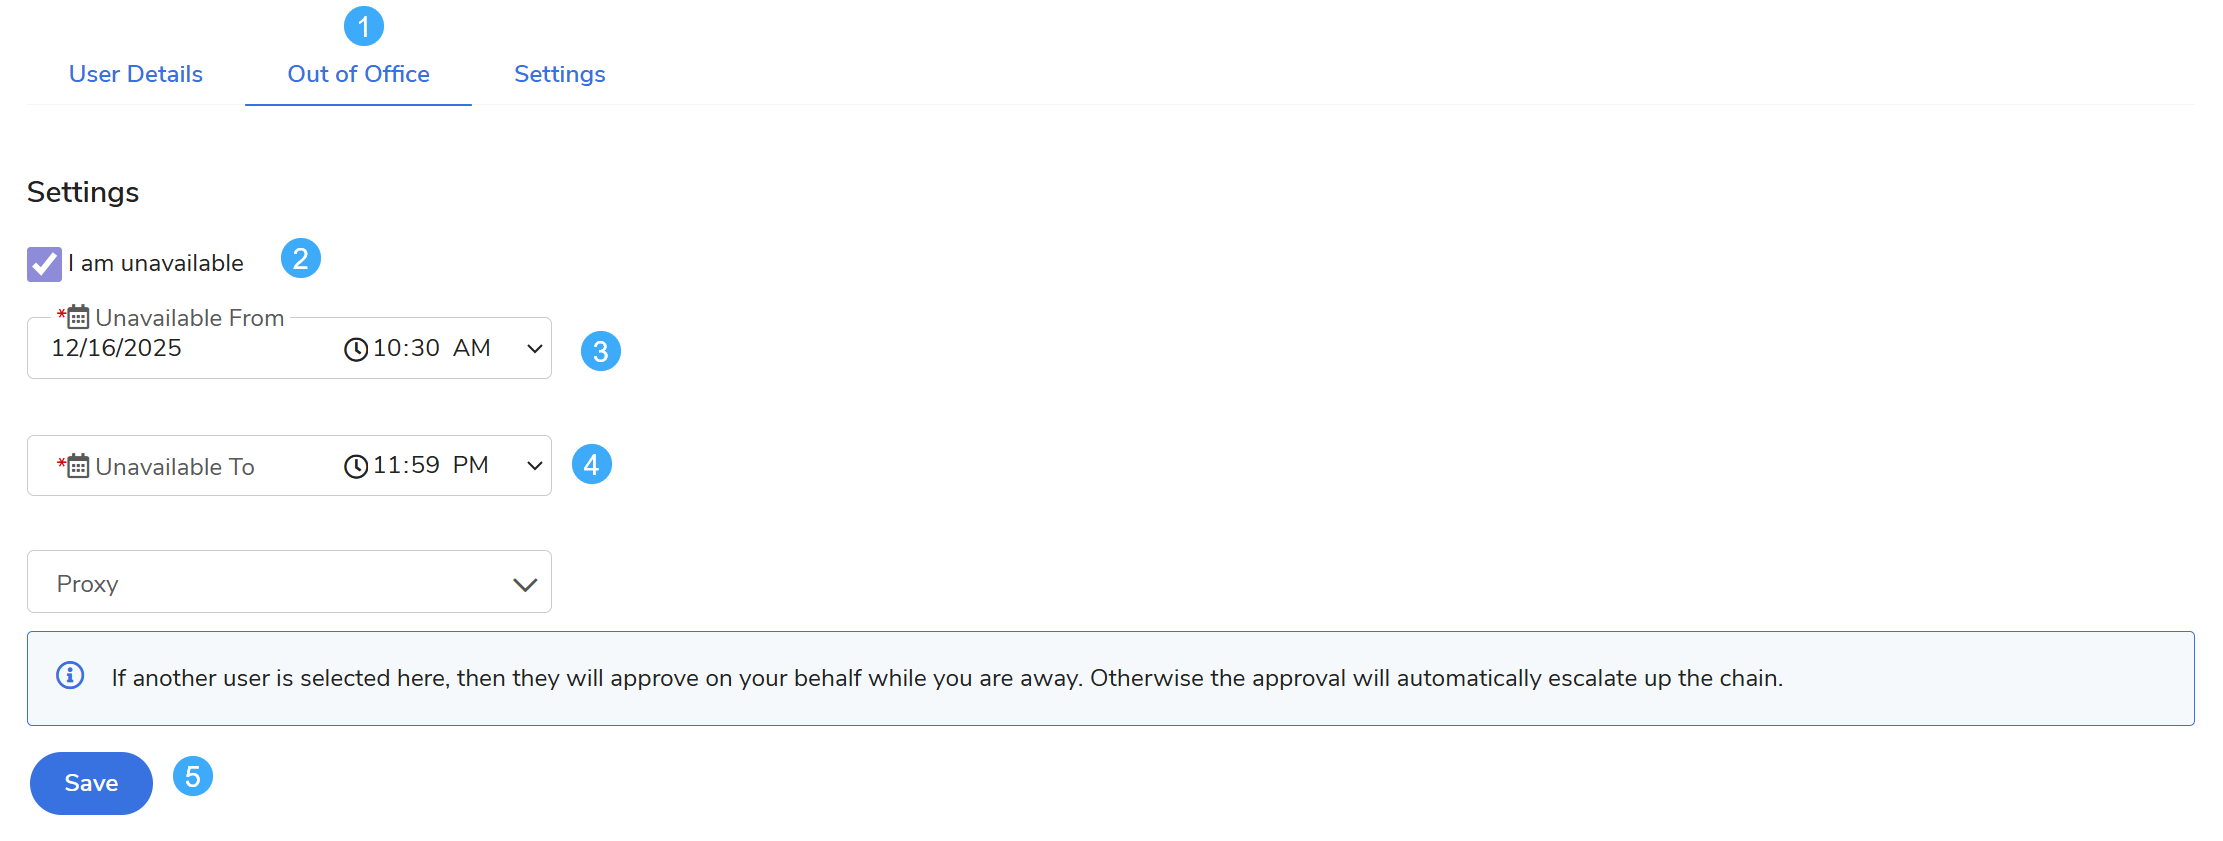
Task: Expand the Unavailable From time dropdown arrow
Action: click(534, 349)
